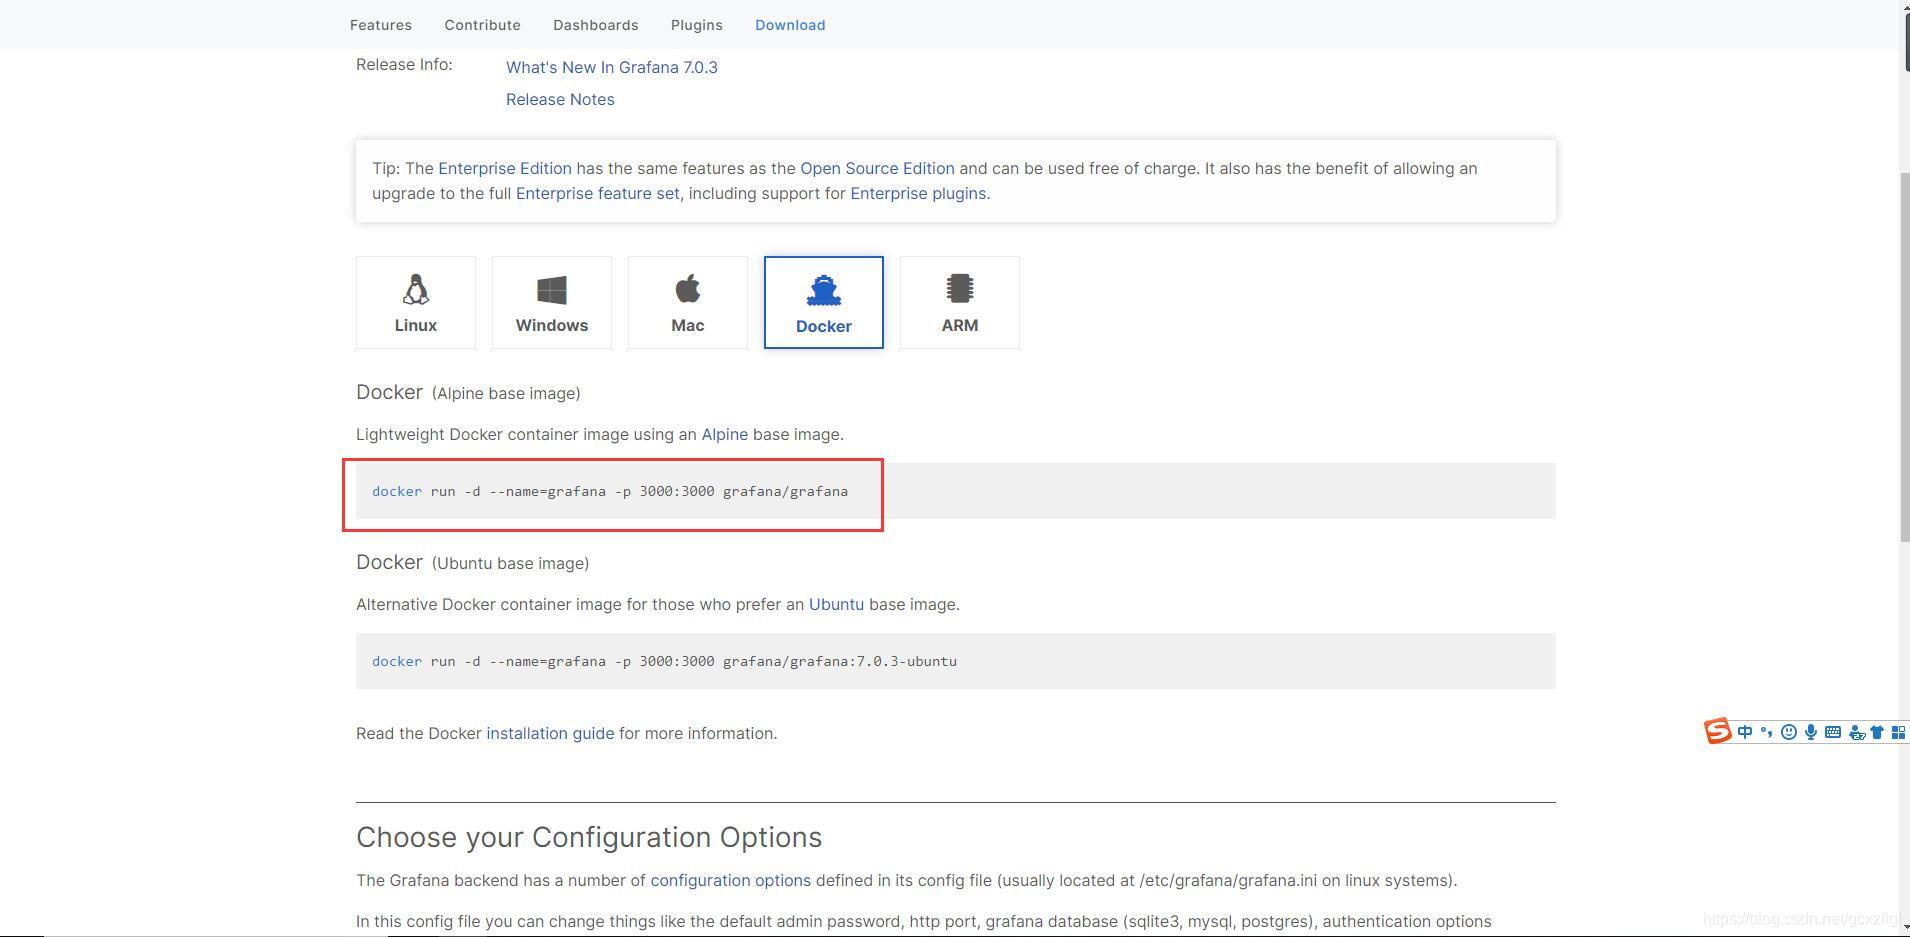This screenshot has width=1910, height=937.
Task: Click the vertical page scrollbar thumb
Action: coord(1904,356)
